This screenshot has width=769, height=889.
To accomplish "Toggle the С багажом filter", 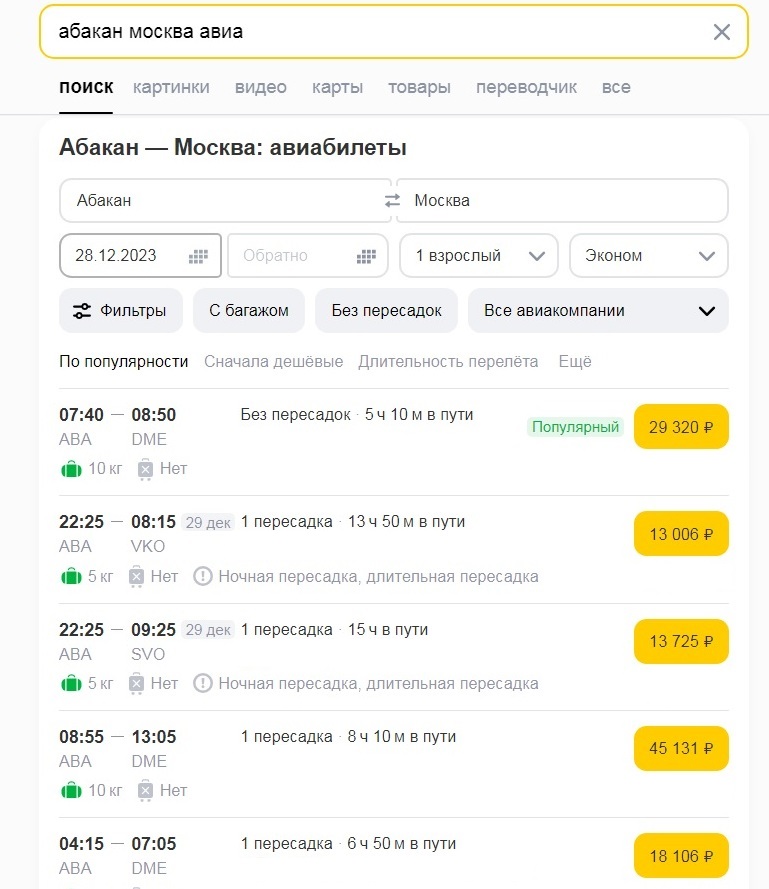I will click(x=249, y=311).
